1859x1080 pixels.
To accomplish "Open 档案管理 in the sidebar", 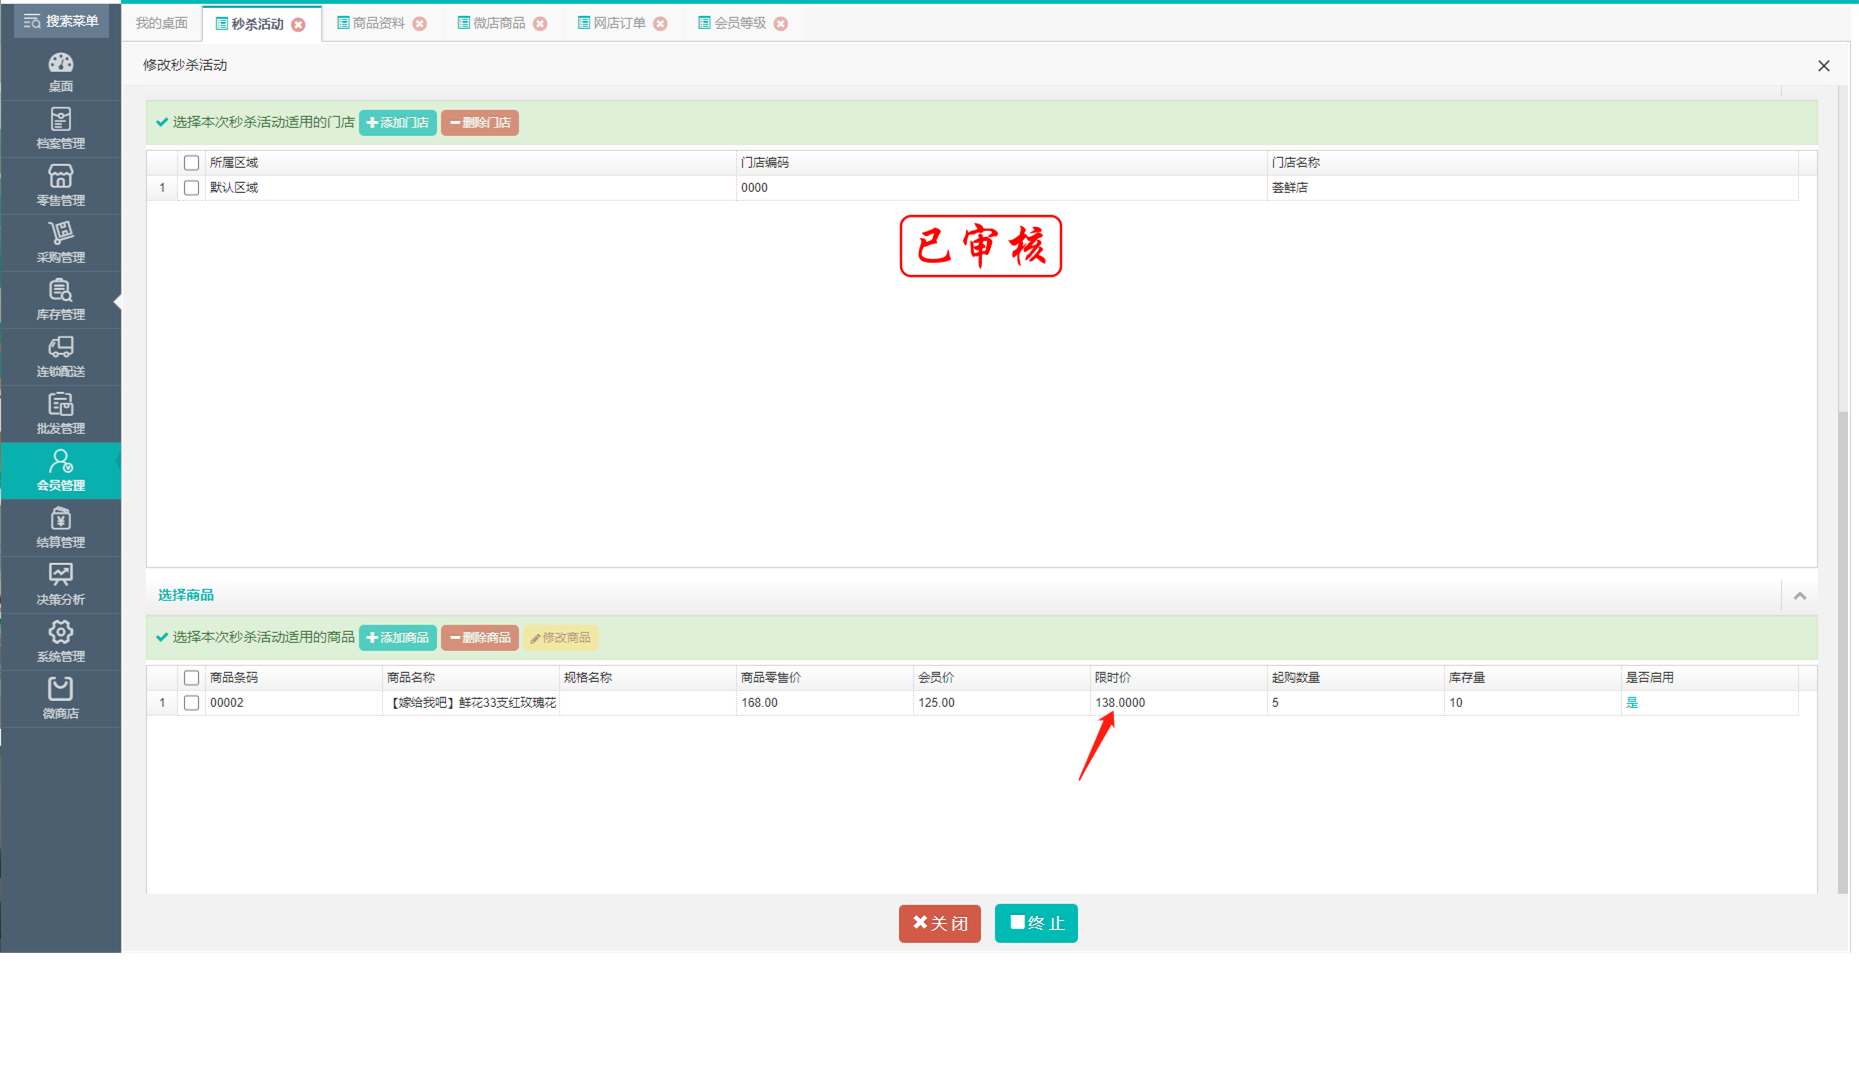I will (x=61, y=129).
